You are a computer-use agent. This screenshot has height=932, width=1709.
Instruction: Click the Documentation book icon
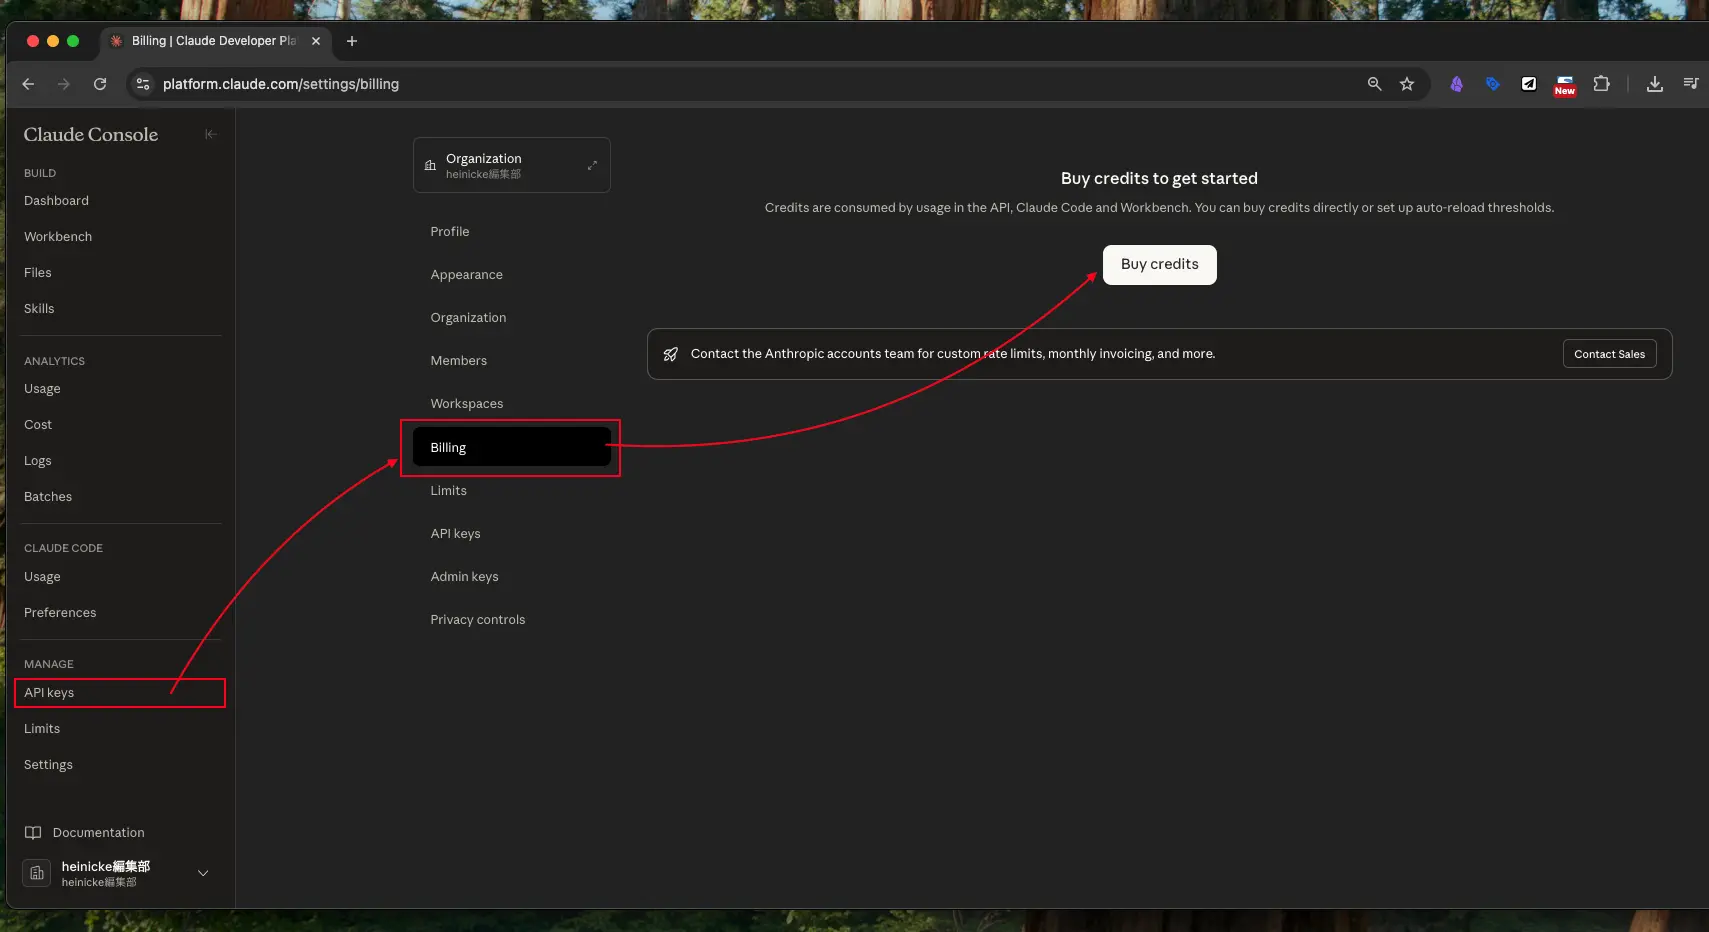coord(33,833)
